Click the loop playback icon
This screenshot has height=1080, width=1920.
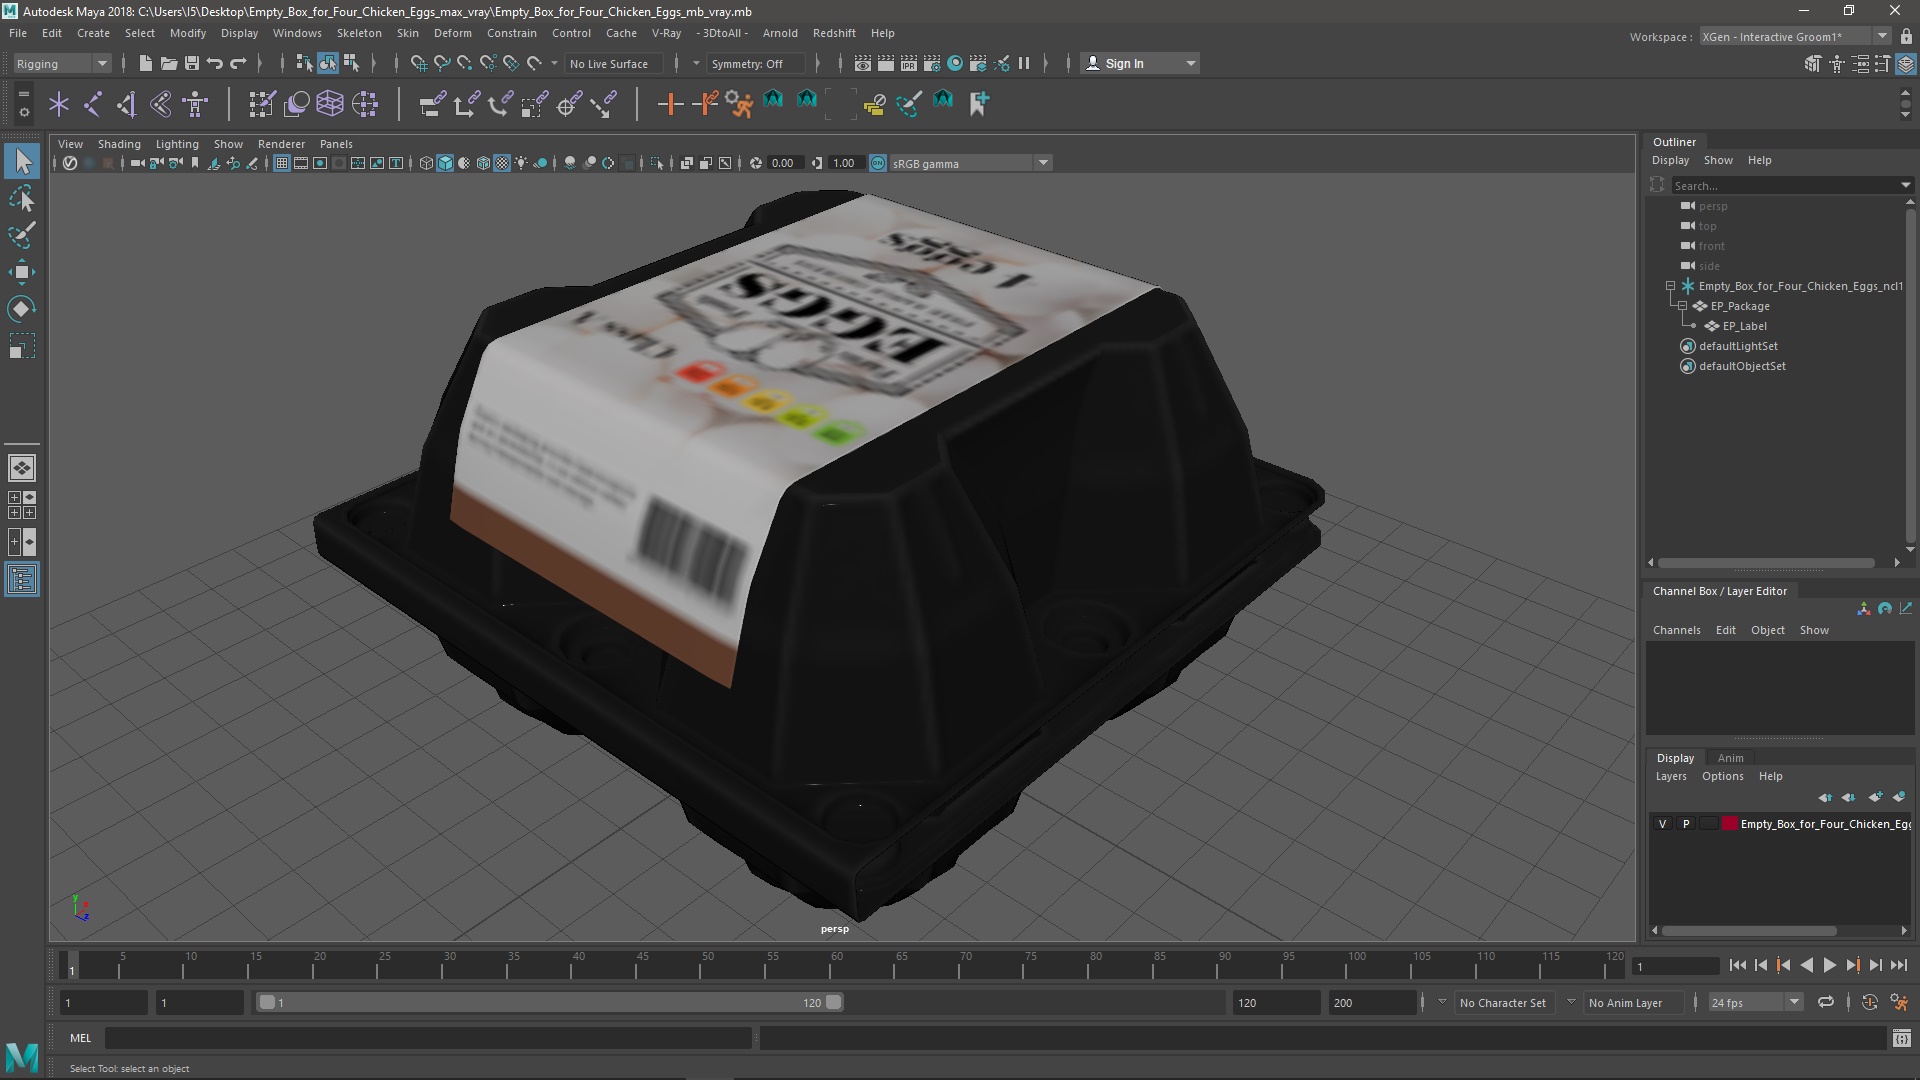click(1826, 1002)
